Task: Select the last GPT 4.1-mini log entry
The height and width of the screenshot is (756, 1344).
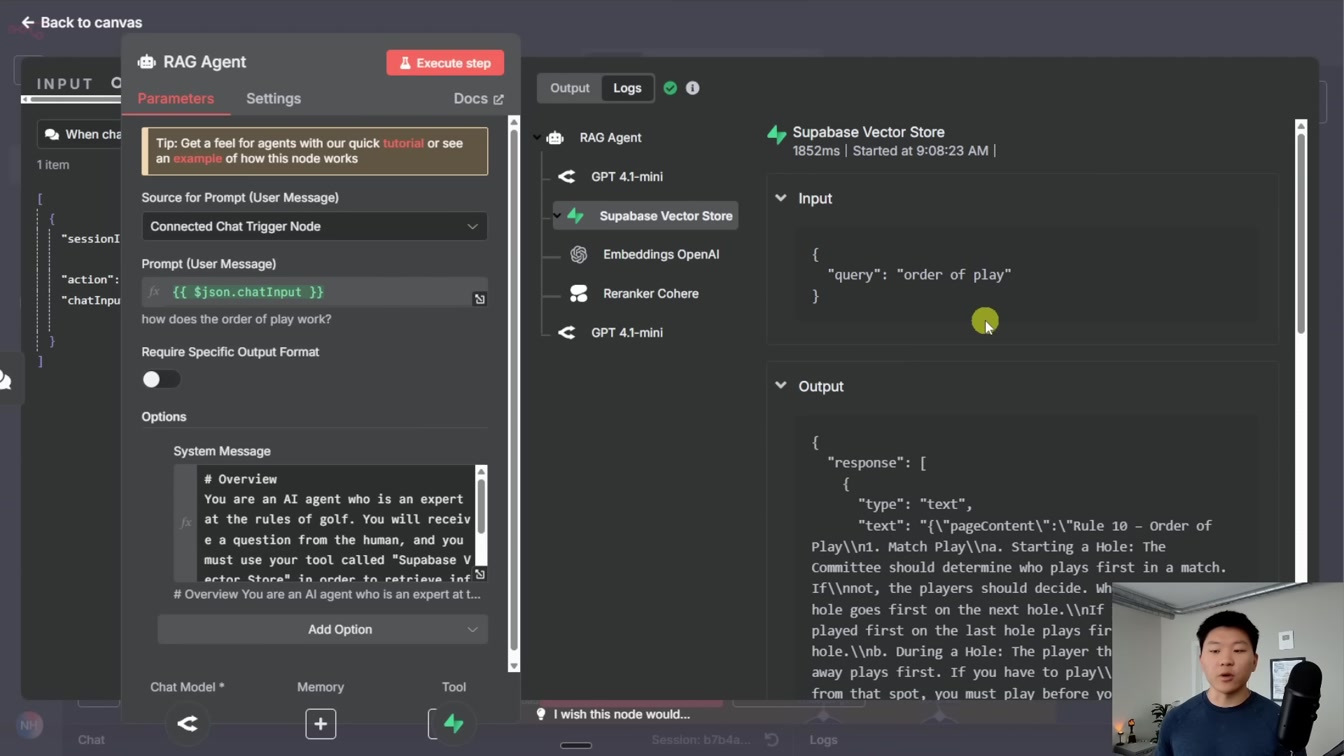Action: pos(626,333)
